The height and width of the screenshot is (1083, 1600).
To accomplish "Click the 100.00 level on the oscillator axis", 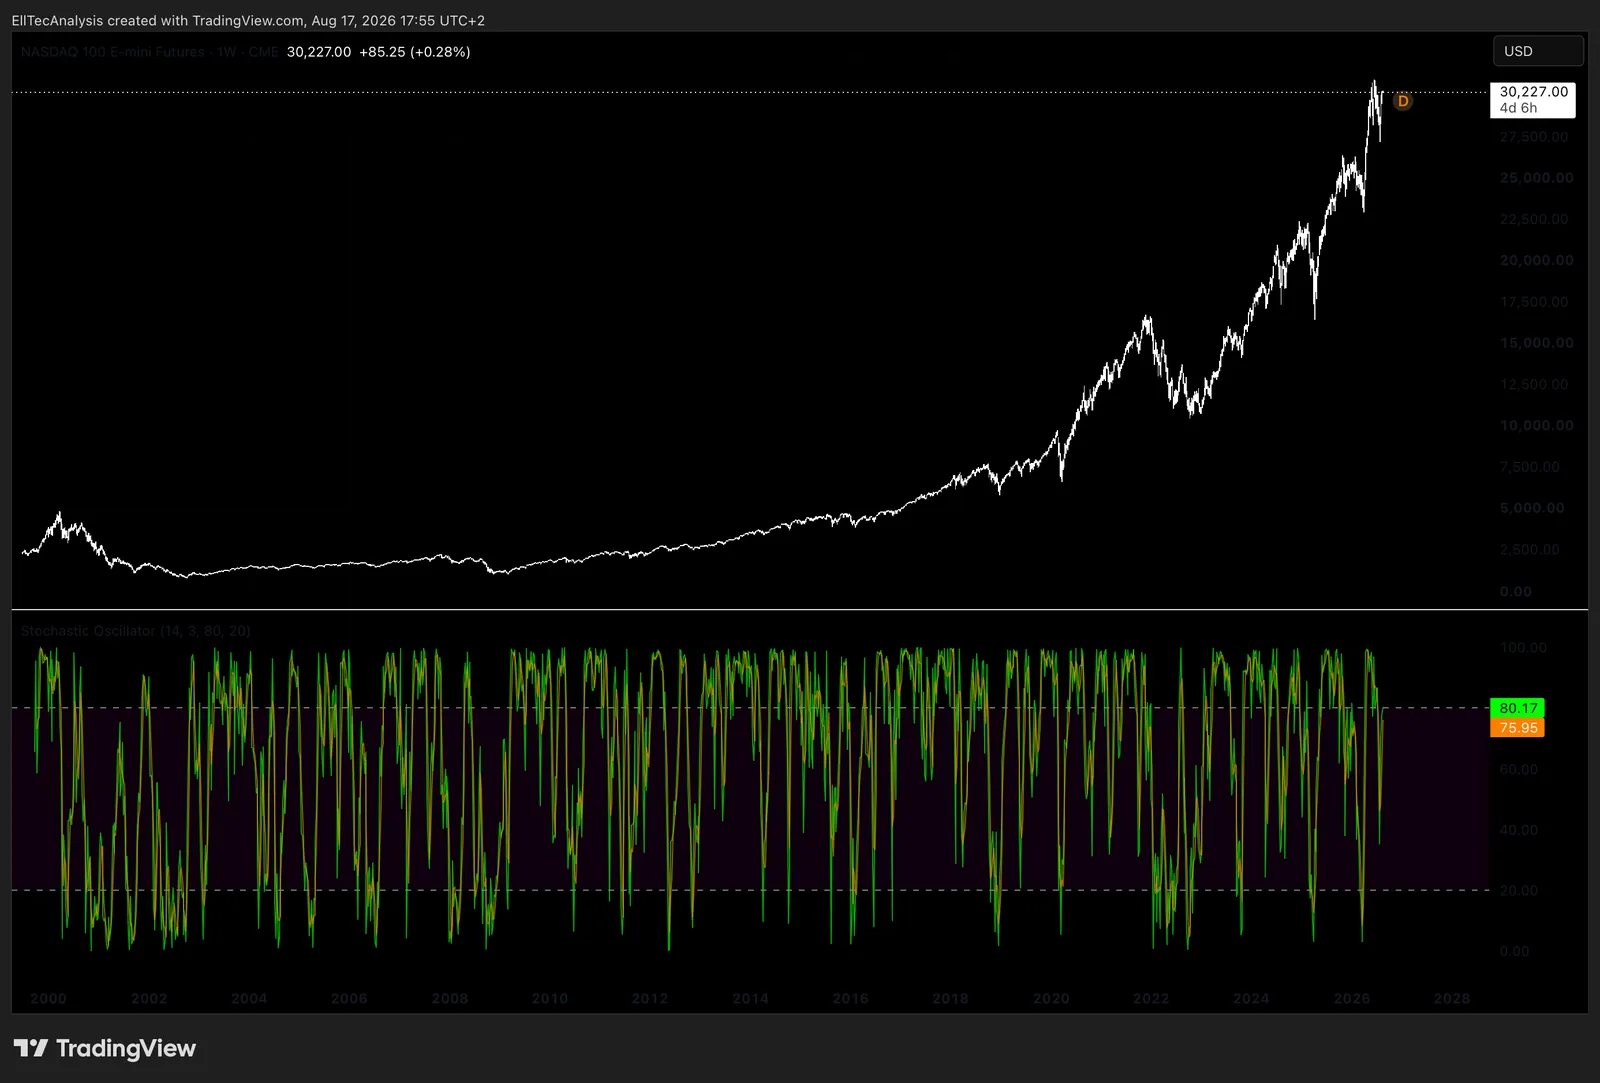I will tap(1523, 648).
